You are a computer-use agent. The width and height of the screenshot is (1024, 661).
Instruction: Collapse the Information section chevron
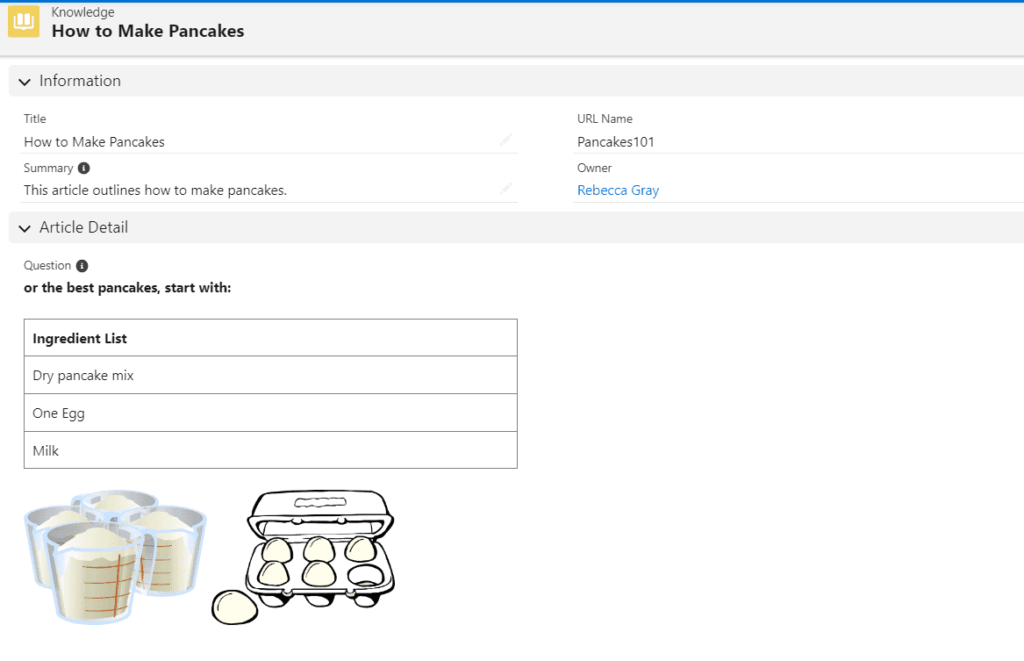tap(24, 81)
